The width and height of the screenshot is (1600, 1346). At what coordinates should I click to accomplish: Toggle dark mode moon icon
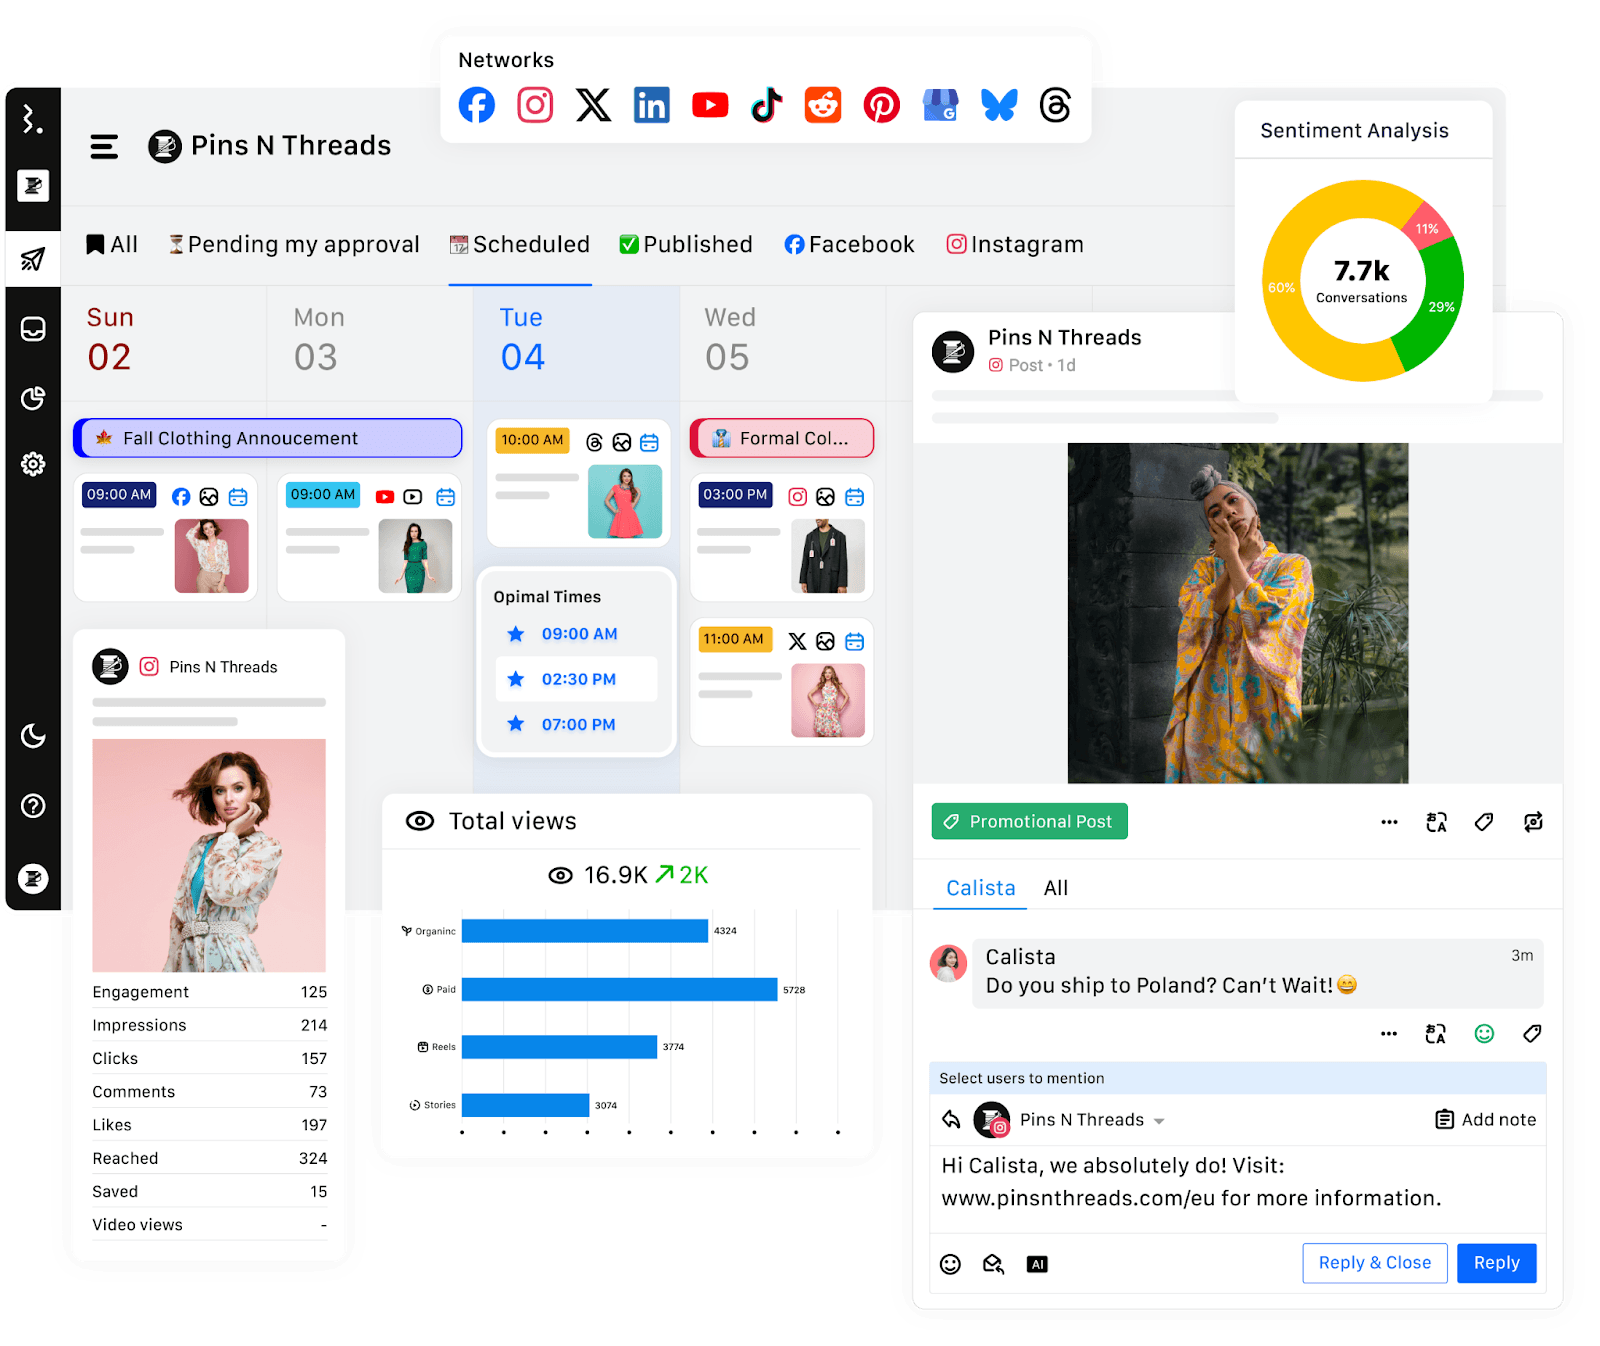point(33,736)
